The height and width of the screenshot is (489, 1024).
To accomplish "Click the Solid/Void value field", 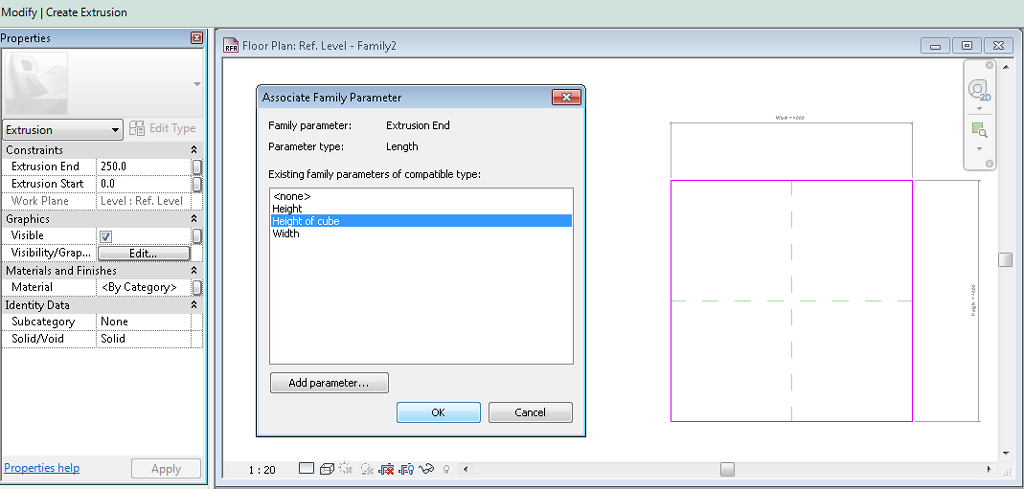I will click(144, 339).
